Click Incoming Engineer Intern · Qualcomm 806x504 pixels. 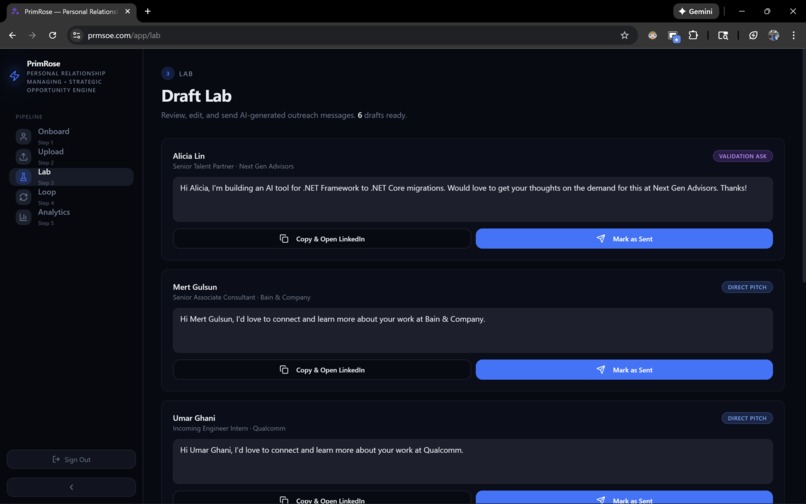229,428
